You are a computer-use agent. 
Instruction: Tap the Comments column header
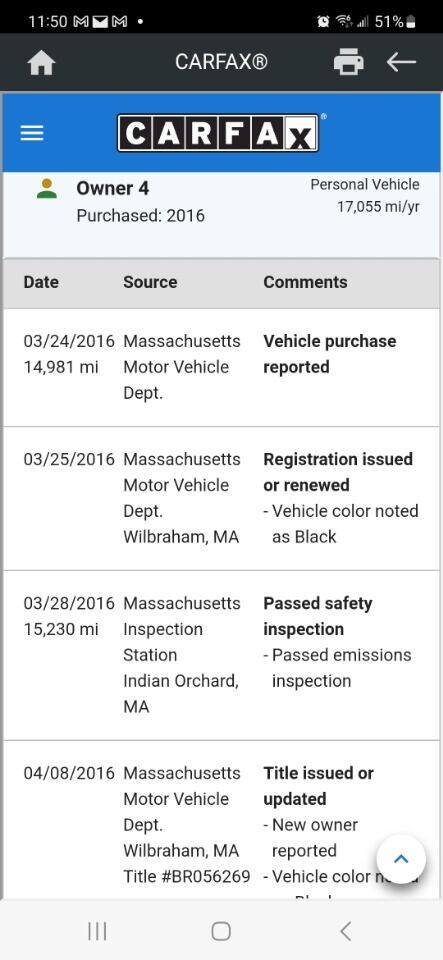point(305,282)
